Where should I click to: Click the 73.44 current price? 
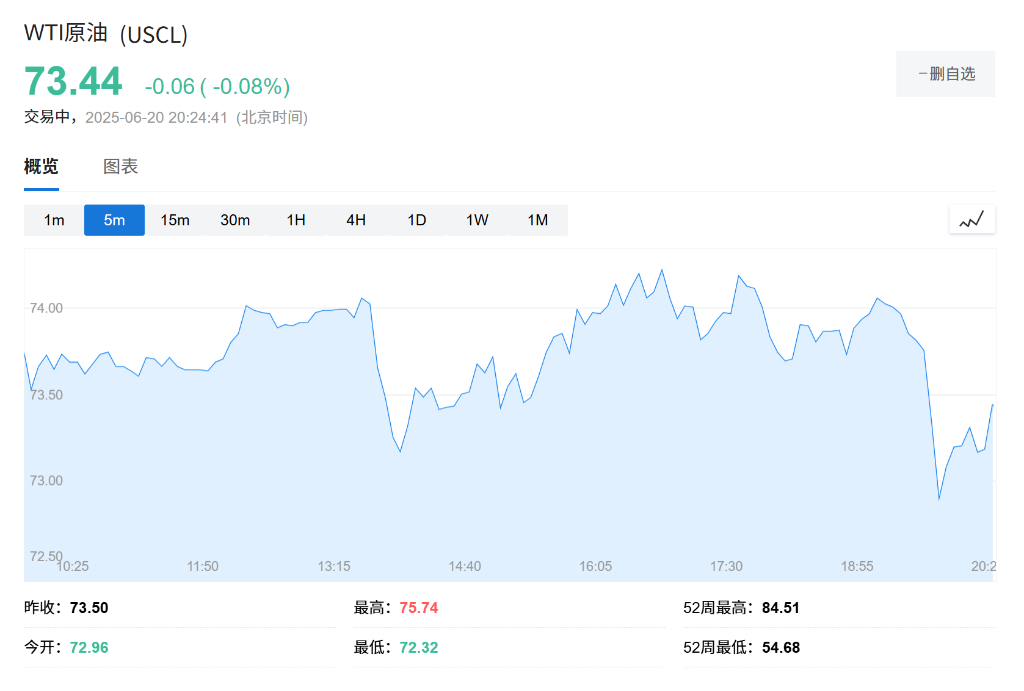pos(73,81)
